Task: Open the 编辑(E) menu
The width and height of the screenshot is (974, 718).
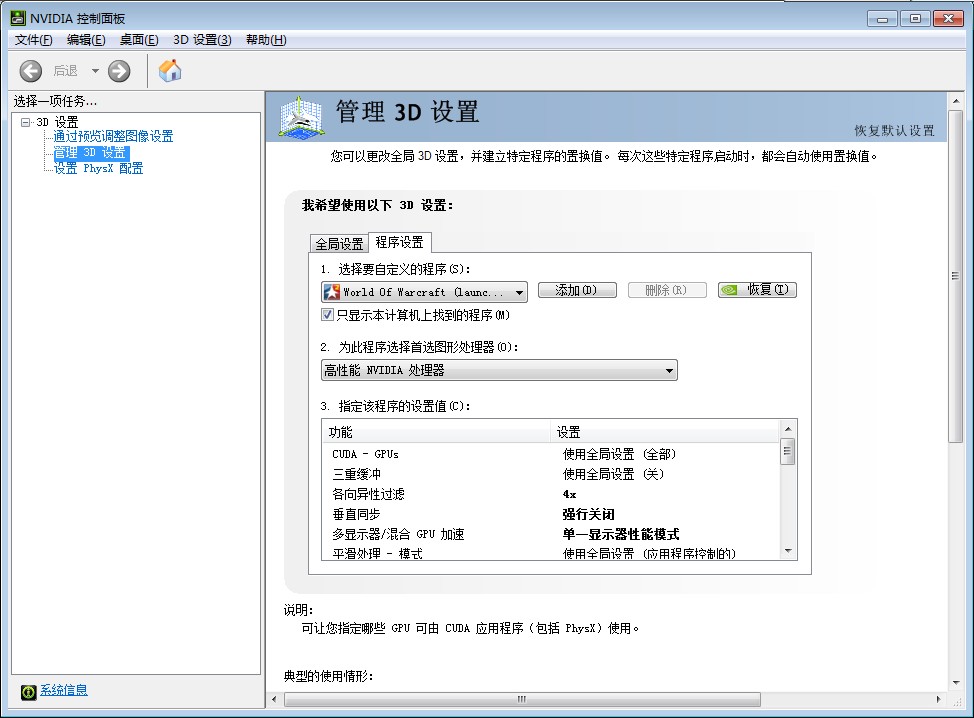Action: 86,40
